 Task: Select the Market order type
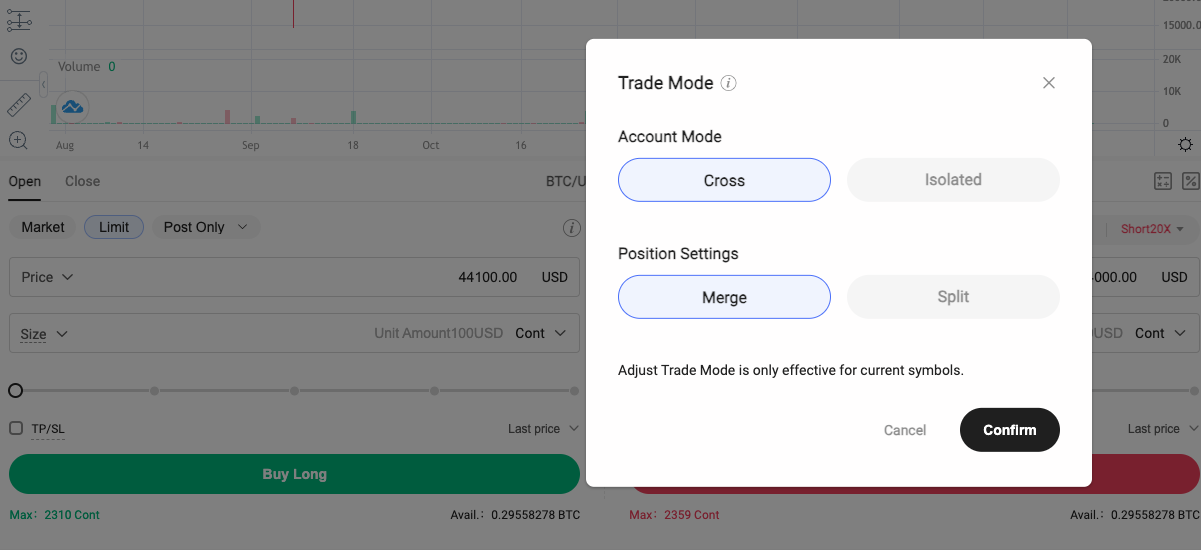tap(43, 227)
